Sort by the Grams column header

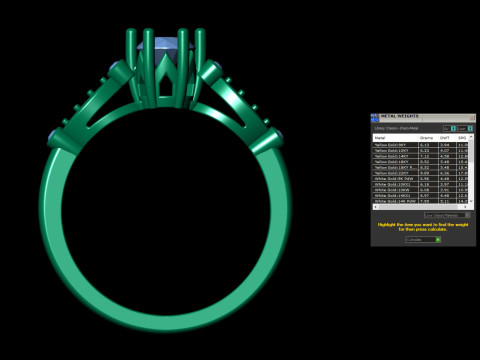pos(428,138)
